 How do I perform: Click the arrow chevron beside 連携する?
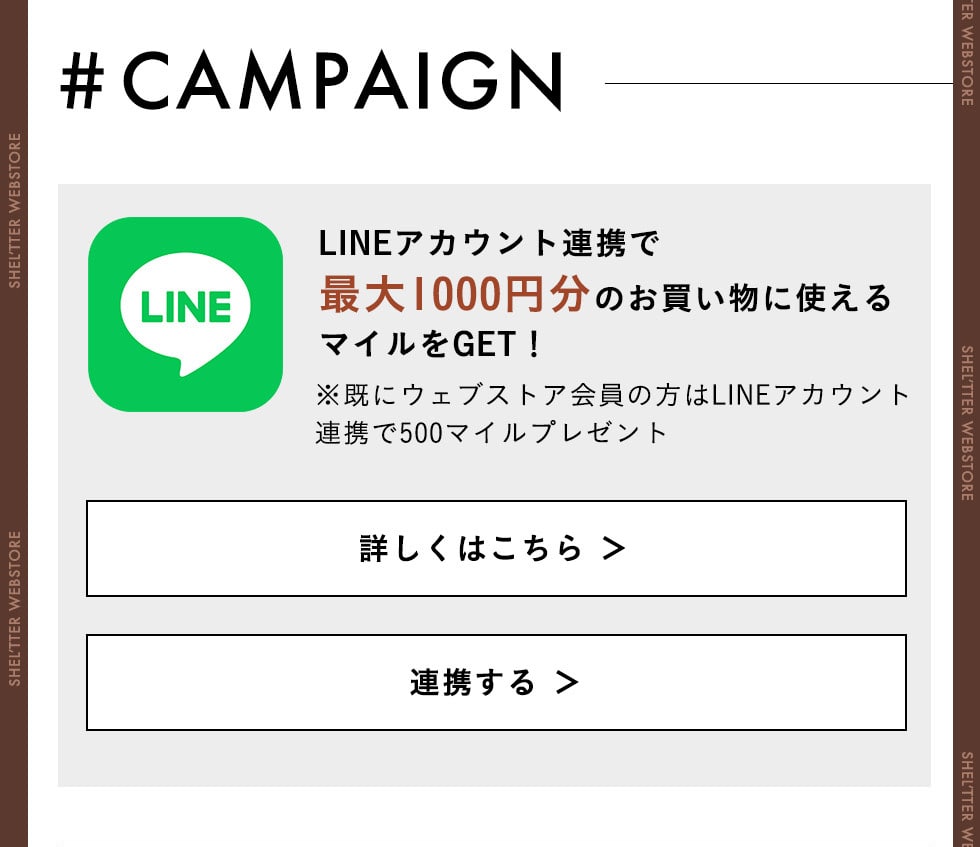pos(567,682)
